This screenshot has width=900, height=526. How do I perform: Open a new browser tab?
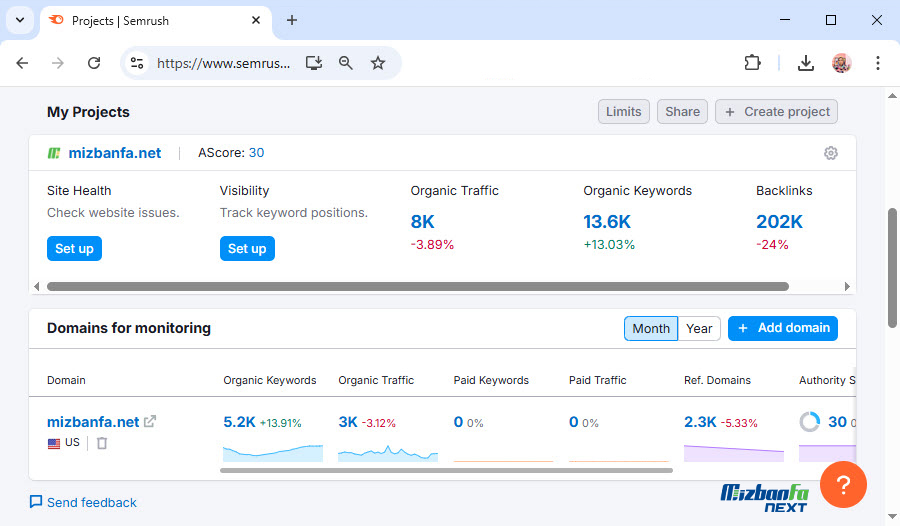click(x=292, y=20)
